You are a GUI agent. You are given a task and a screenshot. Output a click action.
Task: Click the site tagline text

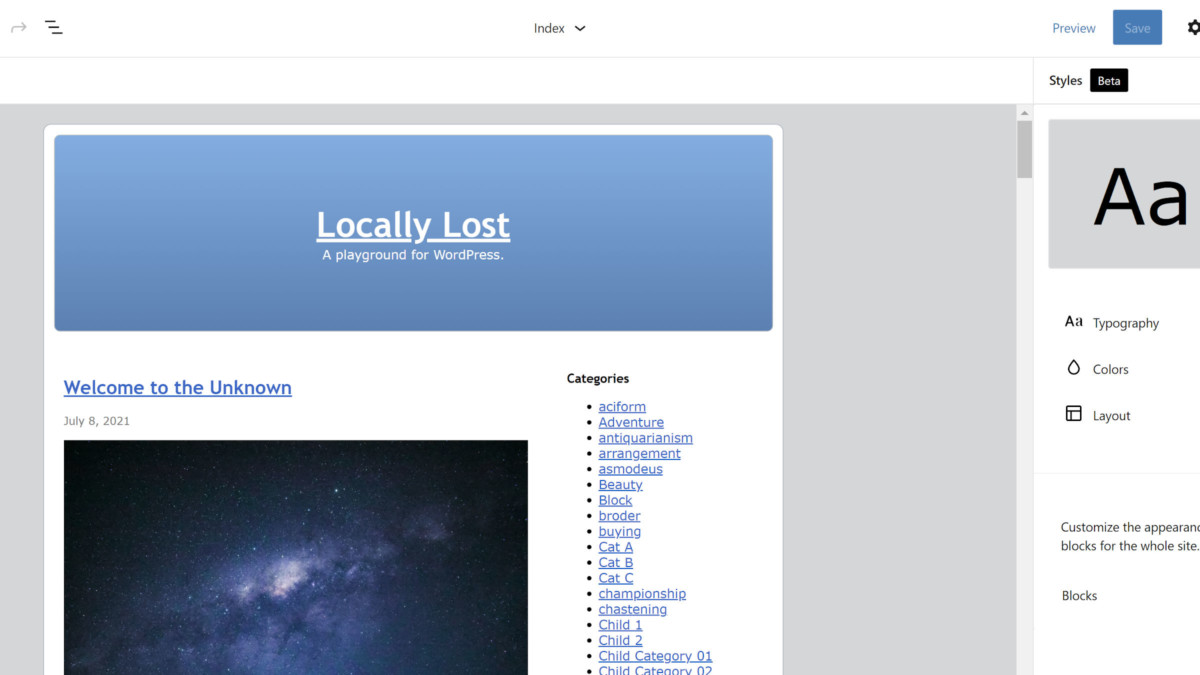click(x=413, y=255)
